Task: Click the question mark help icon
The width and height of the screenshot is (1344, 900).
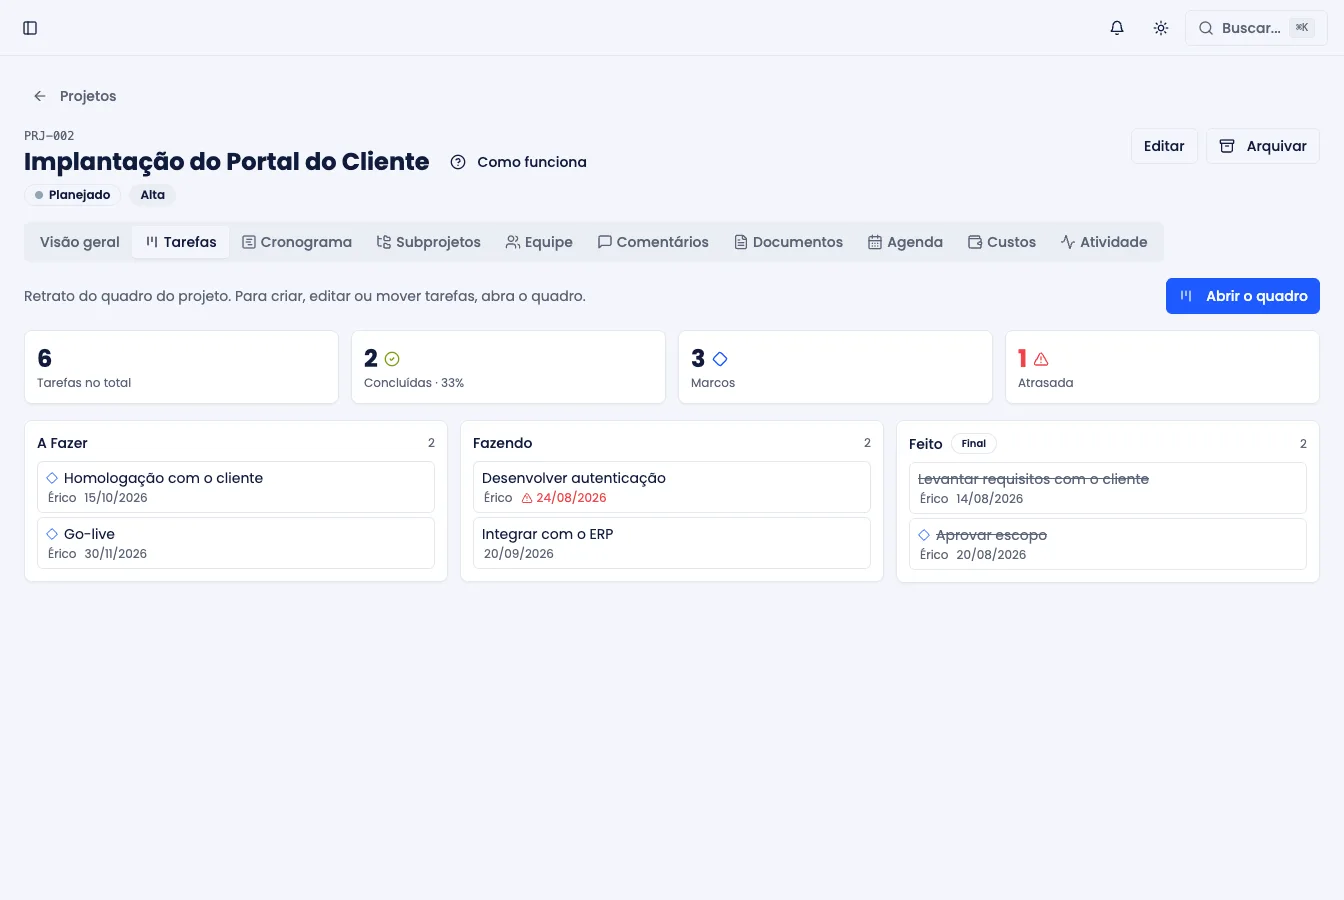Action: (x=458, y=162)
